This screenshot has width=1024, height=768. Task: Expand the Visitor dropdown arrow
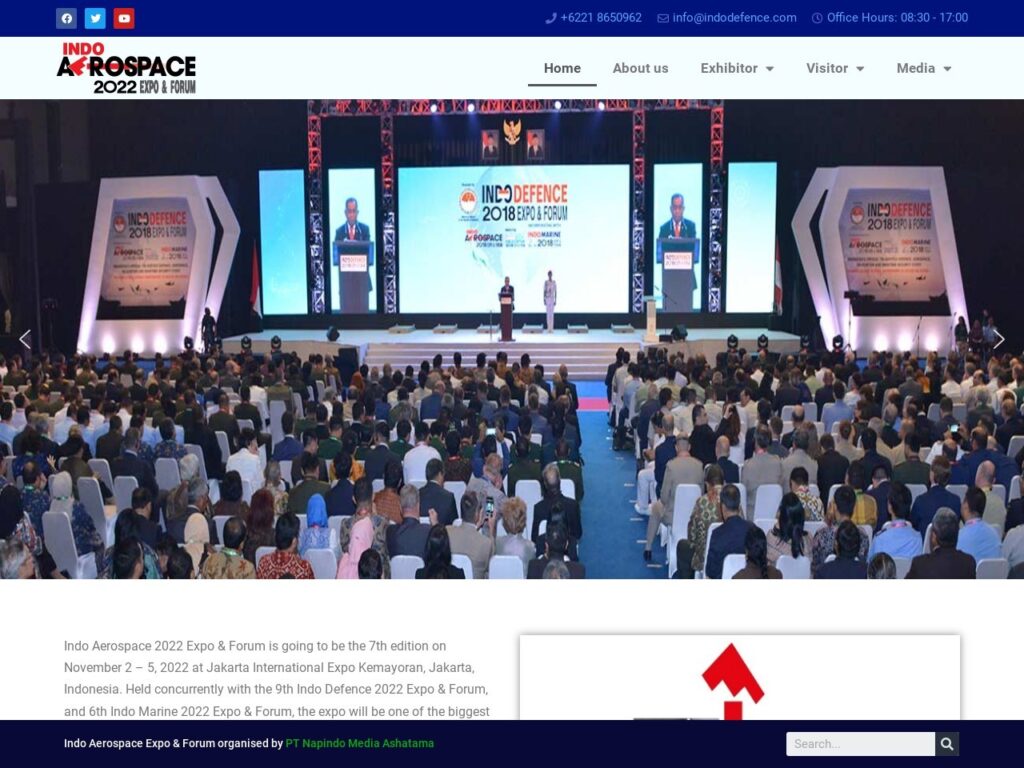[x=860, y=69]
